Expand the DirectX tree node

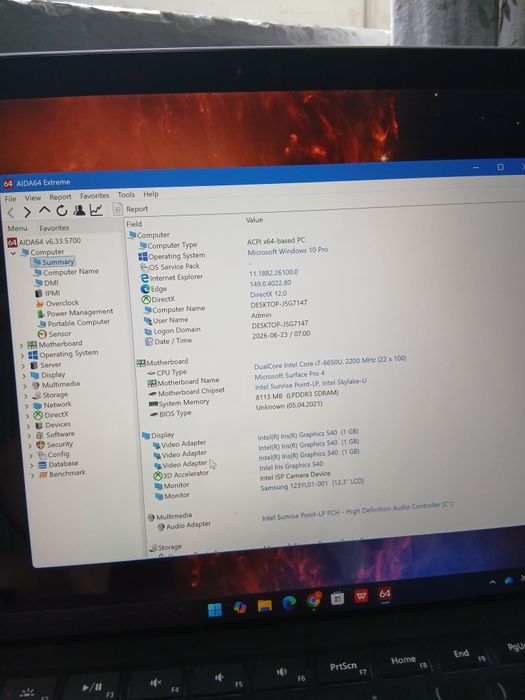point(28,417)
